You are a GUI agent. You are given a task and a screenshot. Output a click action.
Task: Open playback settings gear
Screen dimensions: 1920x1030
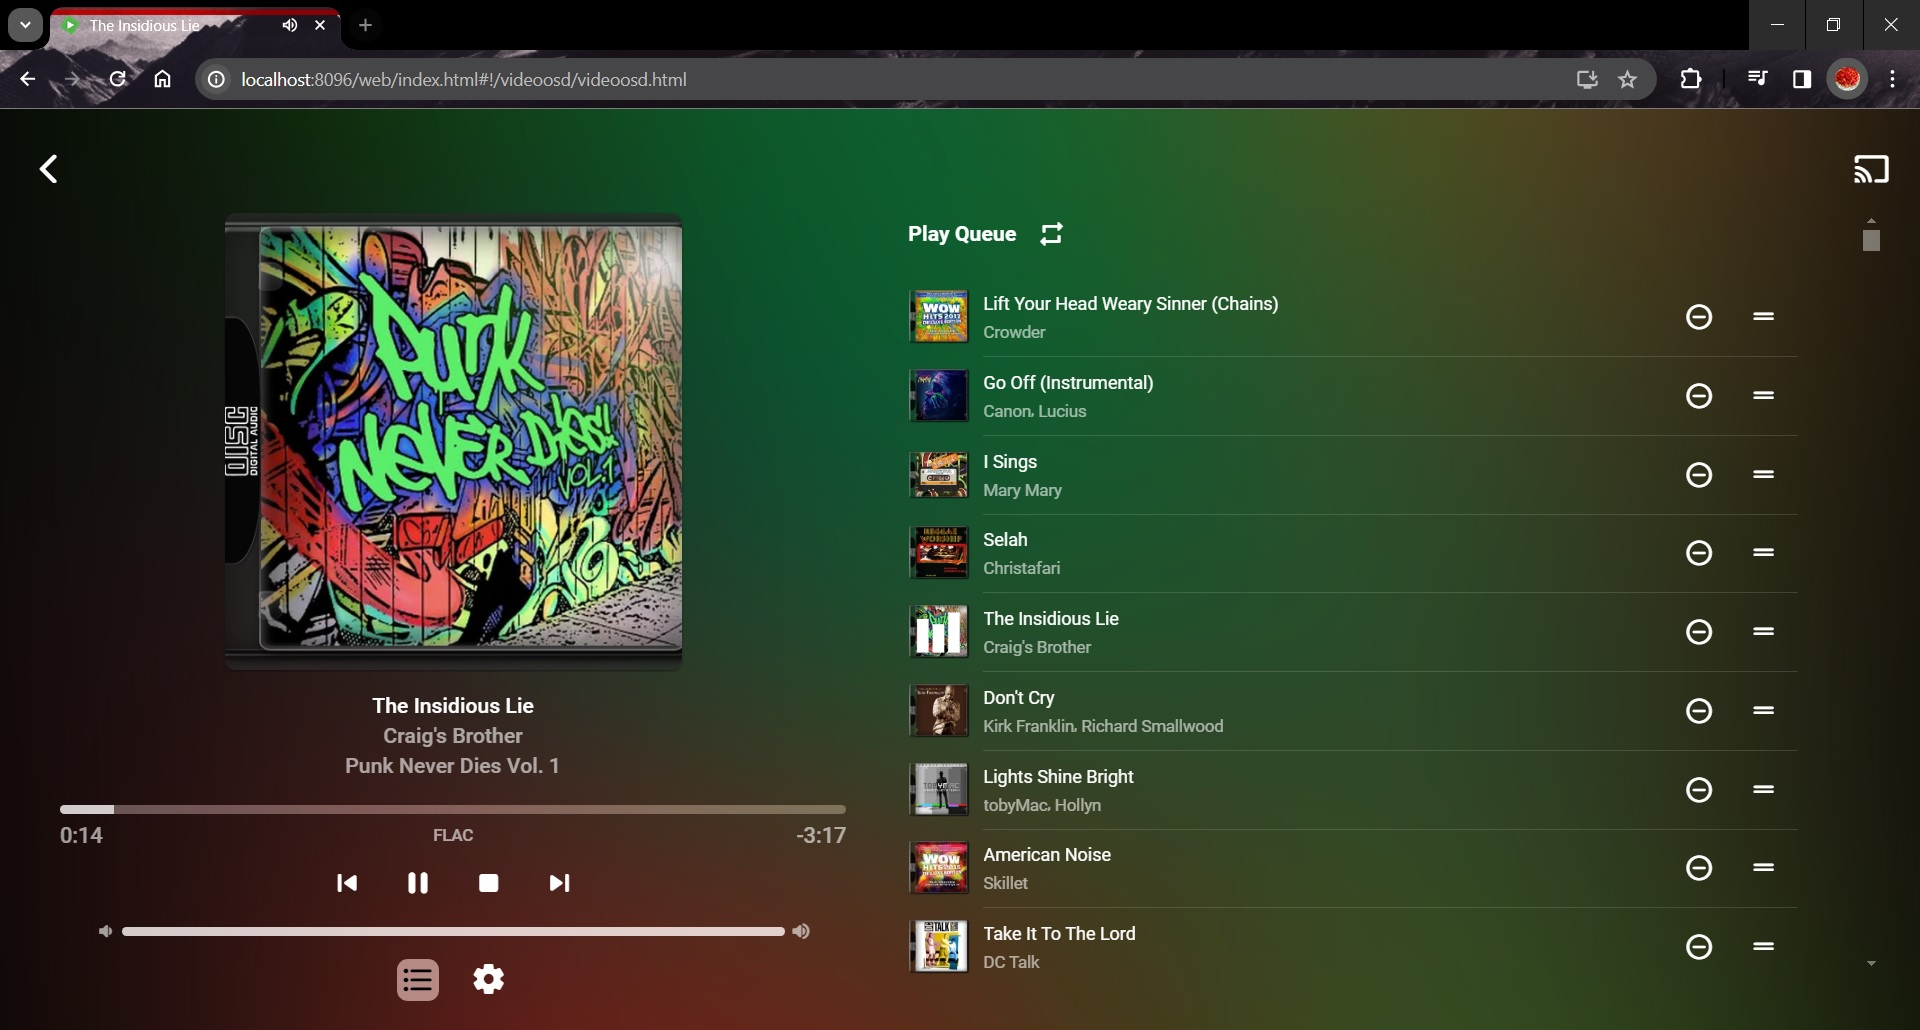[x=489, y=980]
